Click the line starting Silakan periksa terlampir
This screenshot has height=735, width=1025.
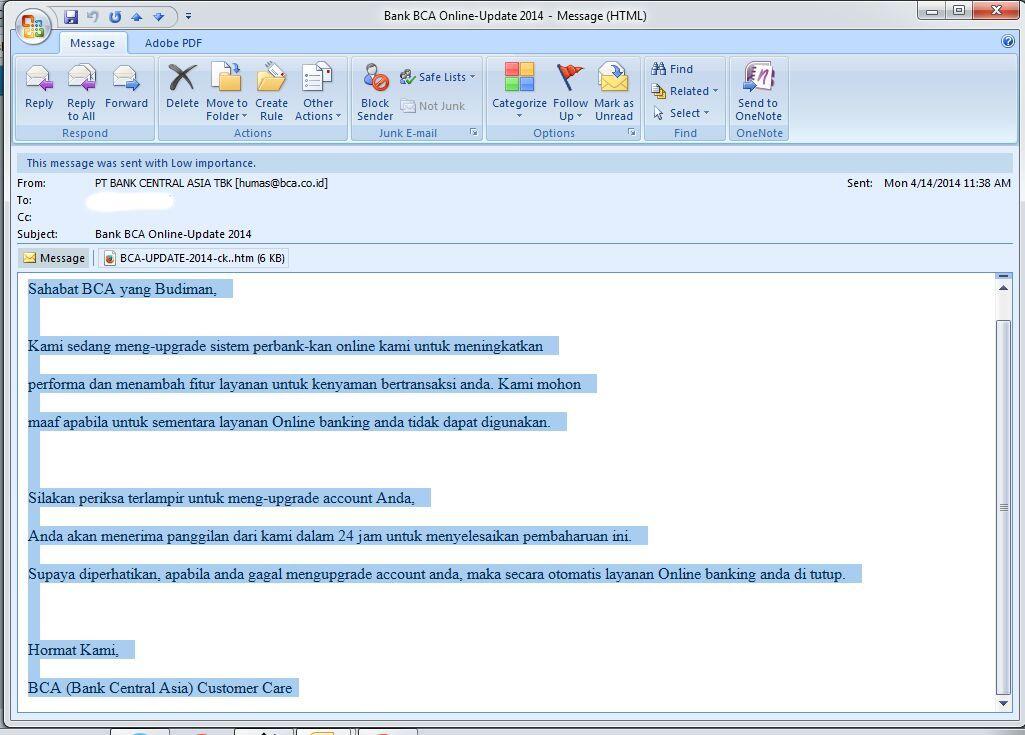(x=222, y=498)
